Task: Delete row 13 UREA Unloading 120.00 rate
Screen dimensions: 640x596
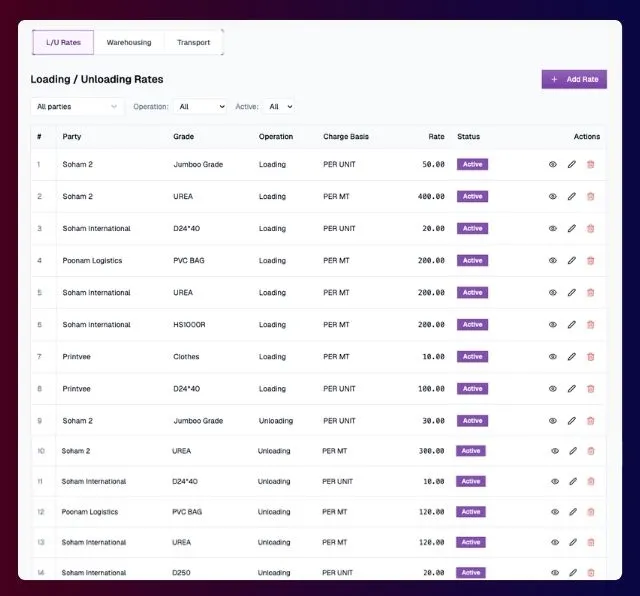Action: point(591,542)
